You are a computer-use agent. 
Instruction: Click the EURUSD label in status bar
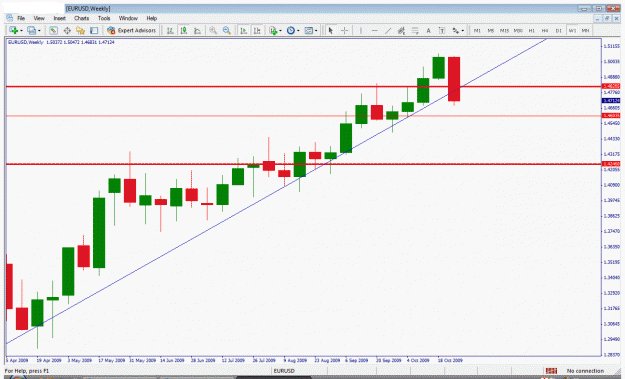[284, 371]
